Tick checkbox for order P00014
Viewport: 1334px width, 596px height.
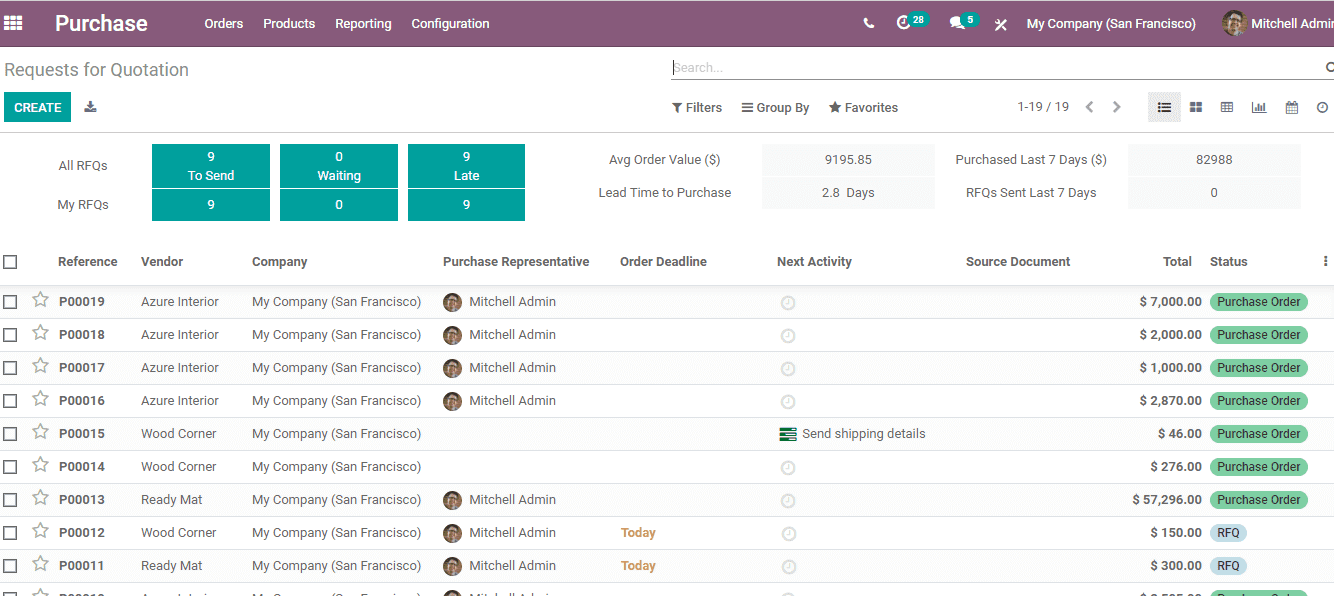click(x=10, y=467)
